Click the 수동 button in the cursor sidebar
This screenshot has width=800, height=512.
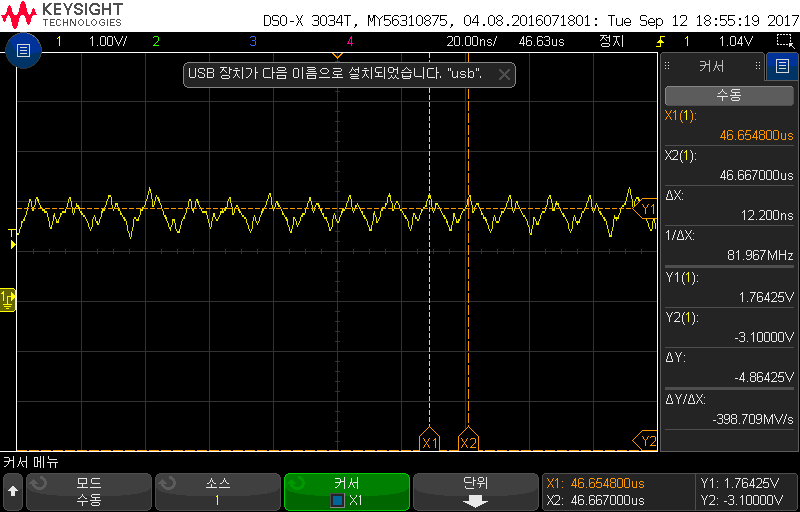point(728,95)
